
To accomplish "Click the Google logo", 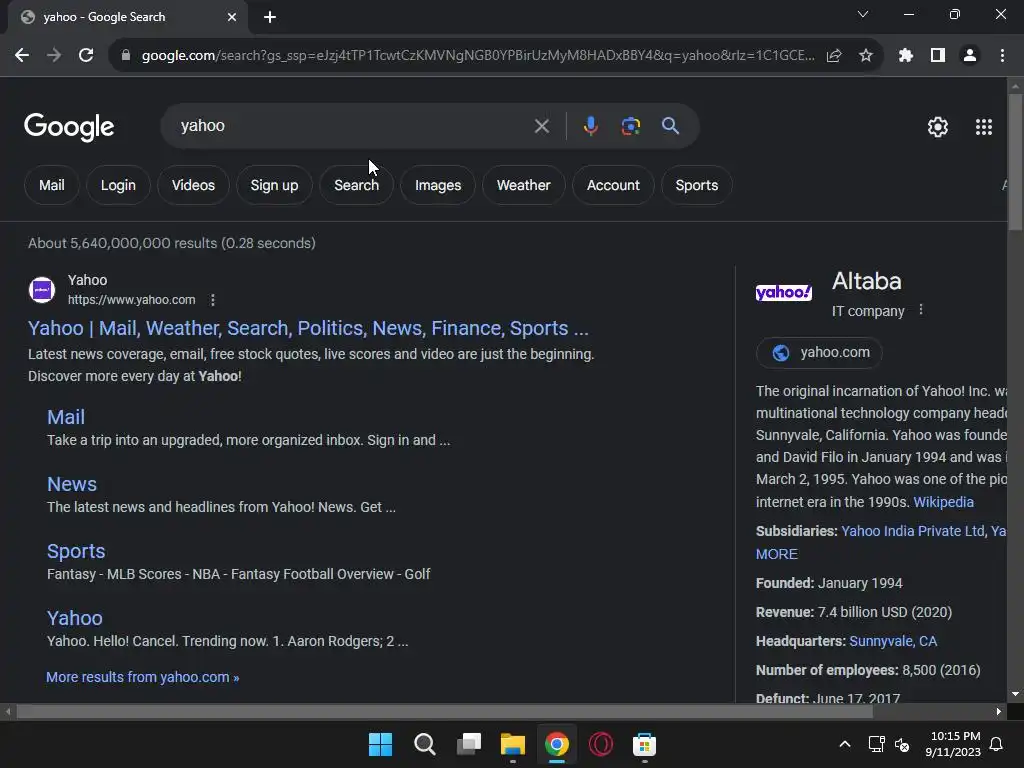I will coord(69,127).
